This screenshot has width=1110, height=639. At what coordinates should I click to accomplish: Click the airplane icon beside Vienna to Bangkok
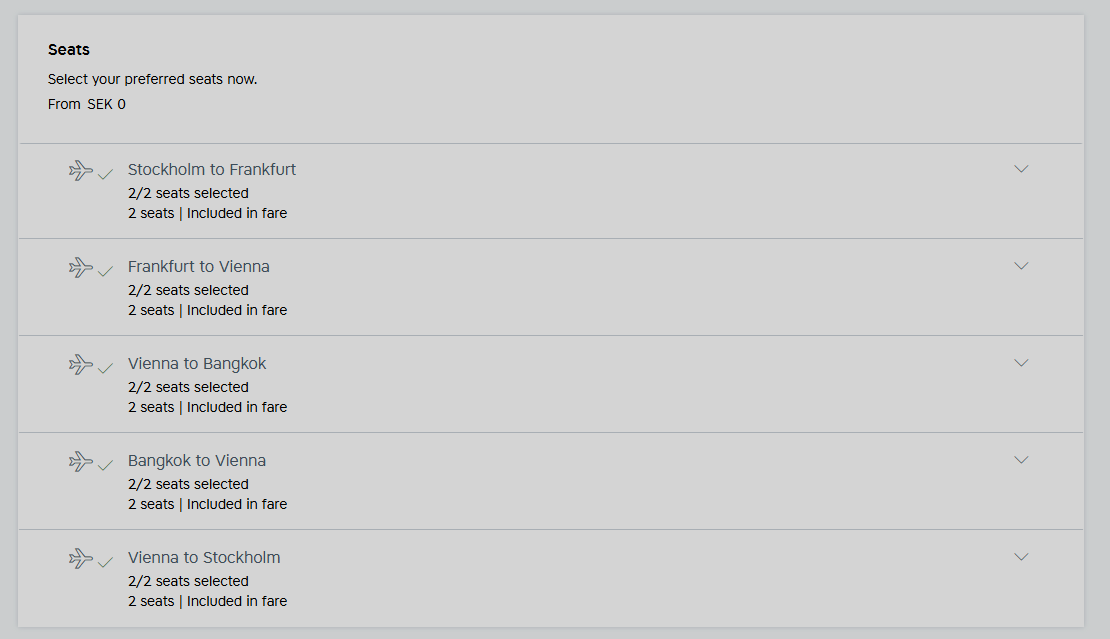coord(80,364)
